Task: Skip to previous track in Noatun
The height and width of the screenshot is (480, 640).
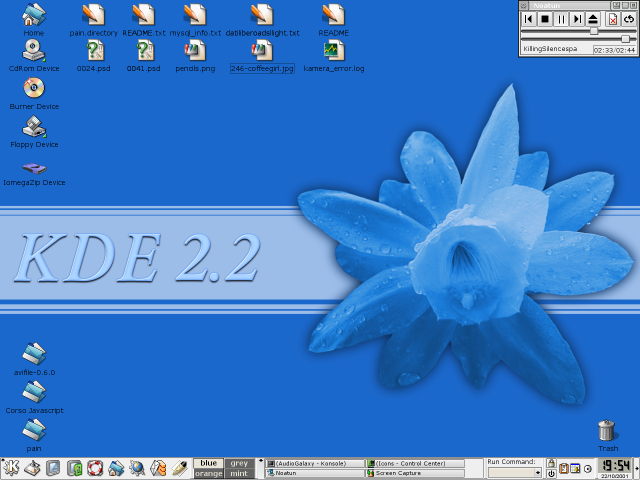Action: click(x=529, y=19)
